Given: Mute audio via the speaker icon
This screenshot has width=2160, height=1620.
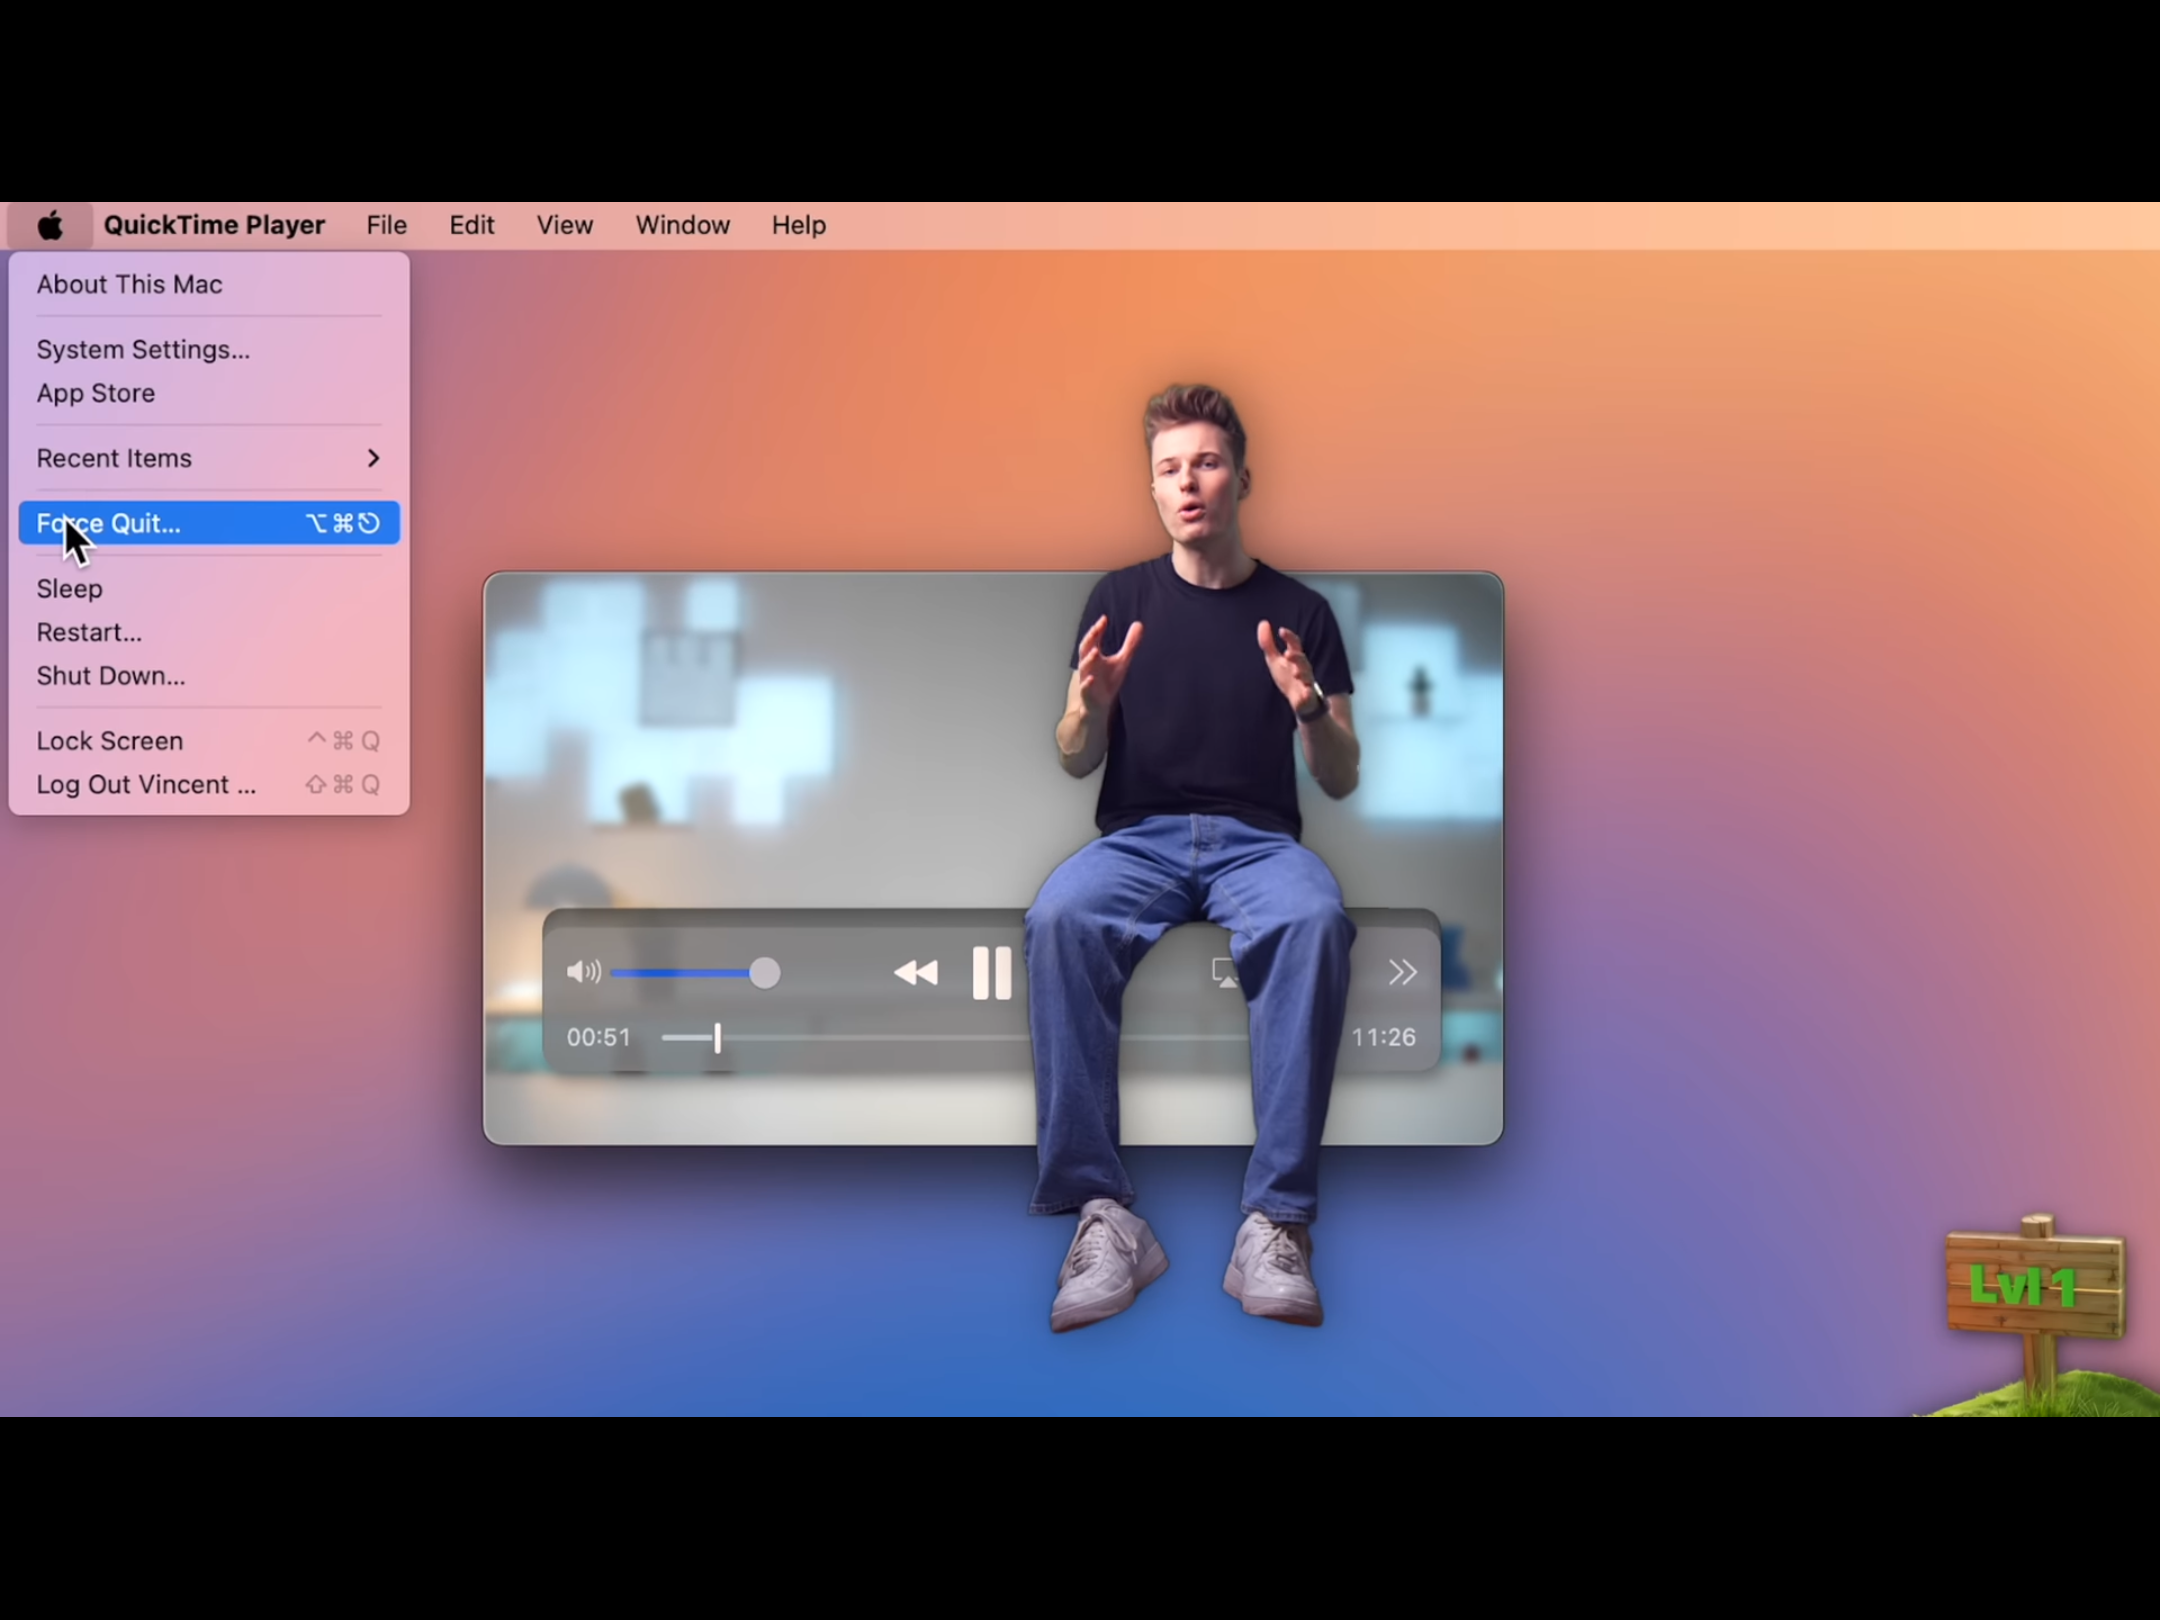Looking at the screenshot, I should pyautogui.click(x=583, y=972).
